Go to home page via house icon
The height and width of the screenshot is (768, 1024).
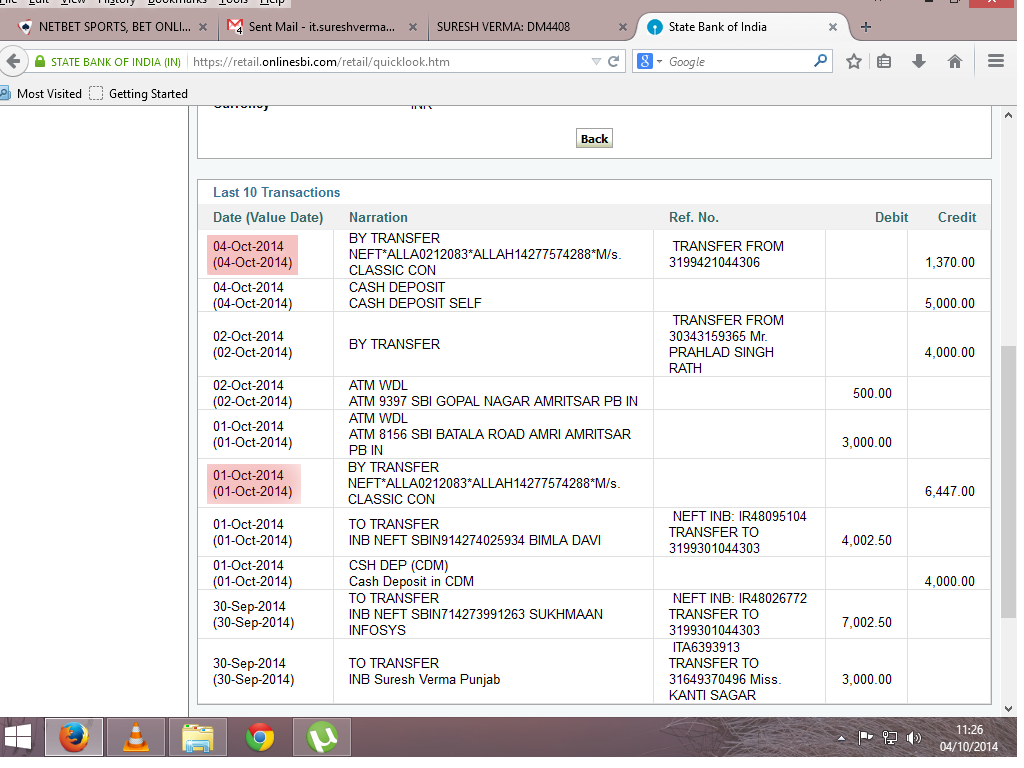pyautogui.click(x=955, y=61)
